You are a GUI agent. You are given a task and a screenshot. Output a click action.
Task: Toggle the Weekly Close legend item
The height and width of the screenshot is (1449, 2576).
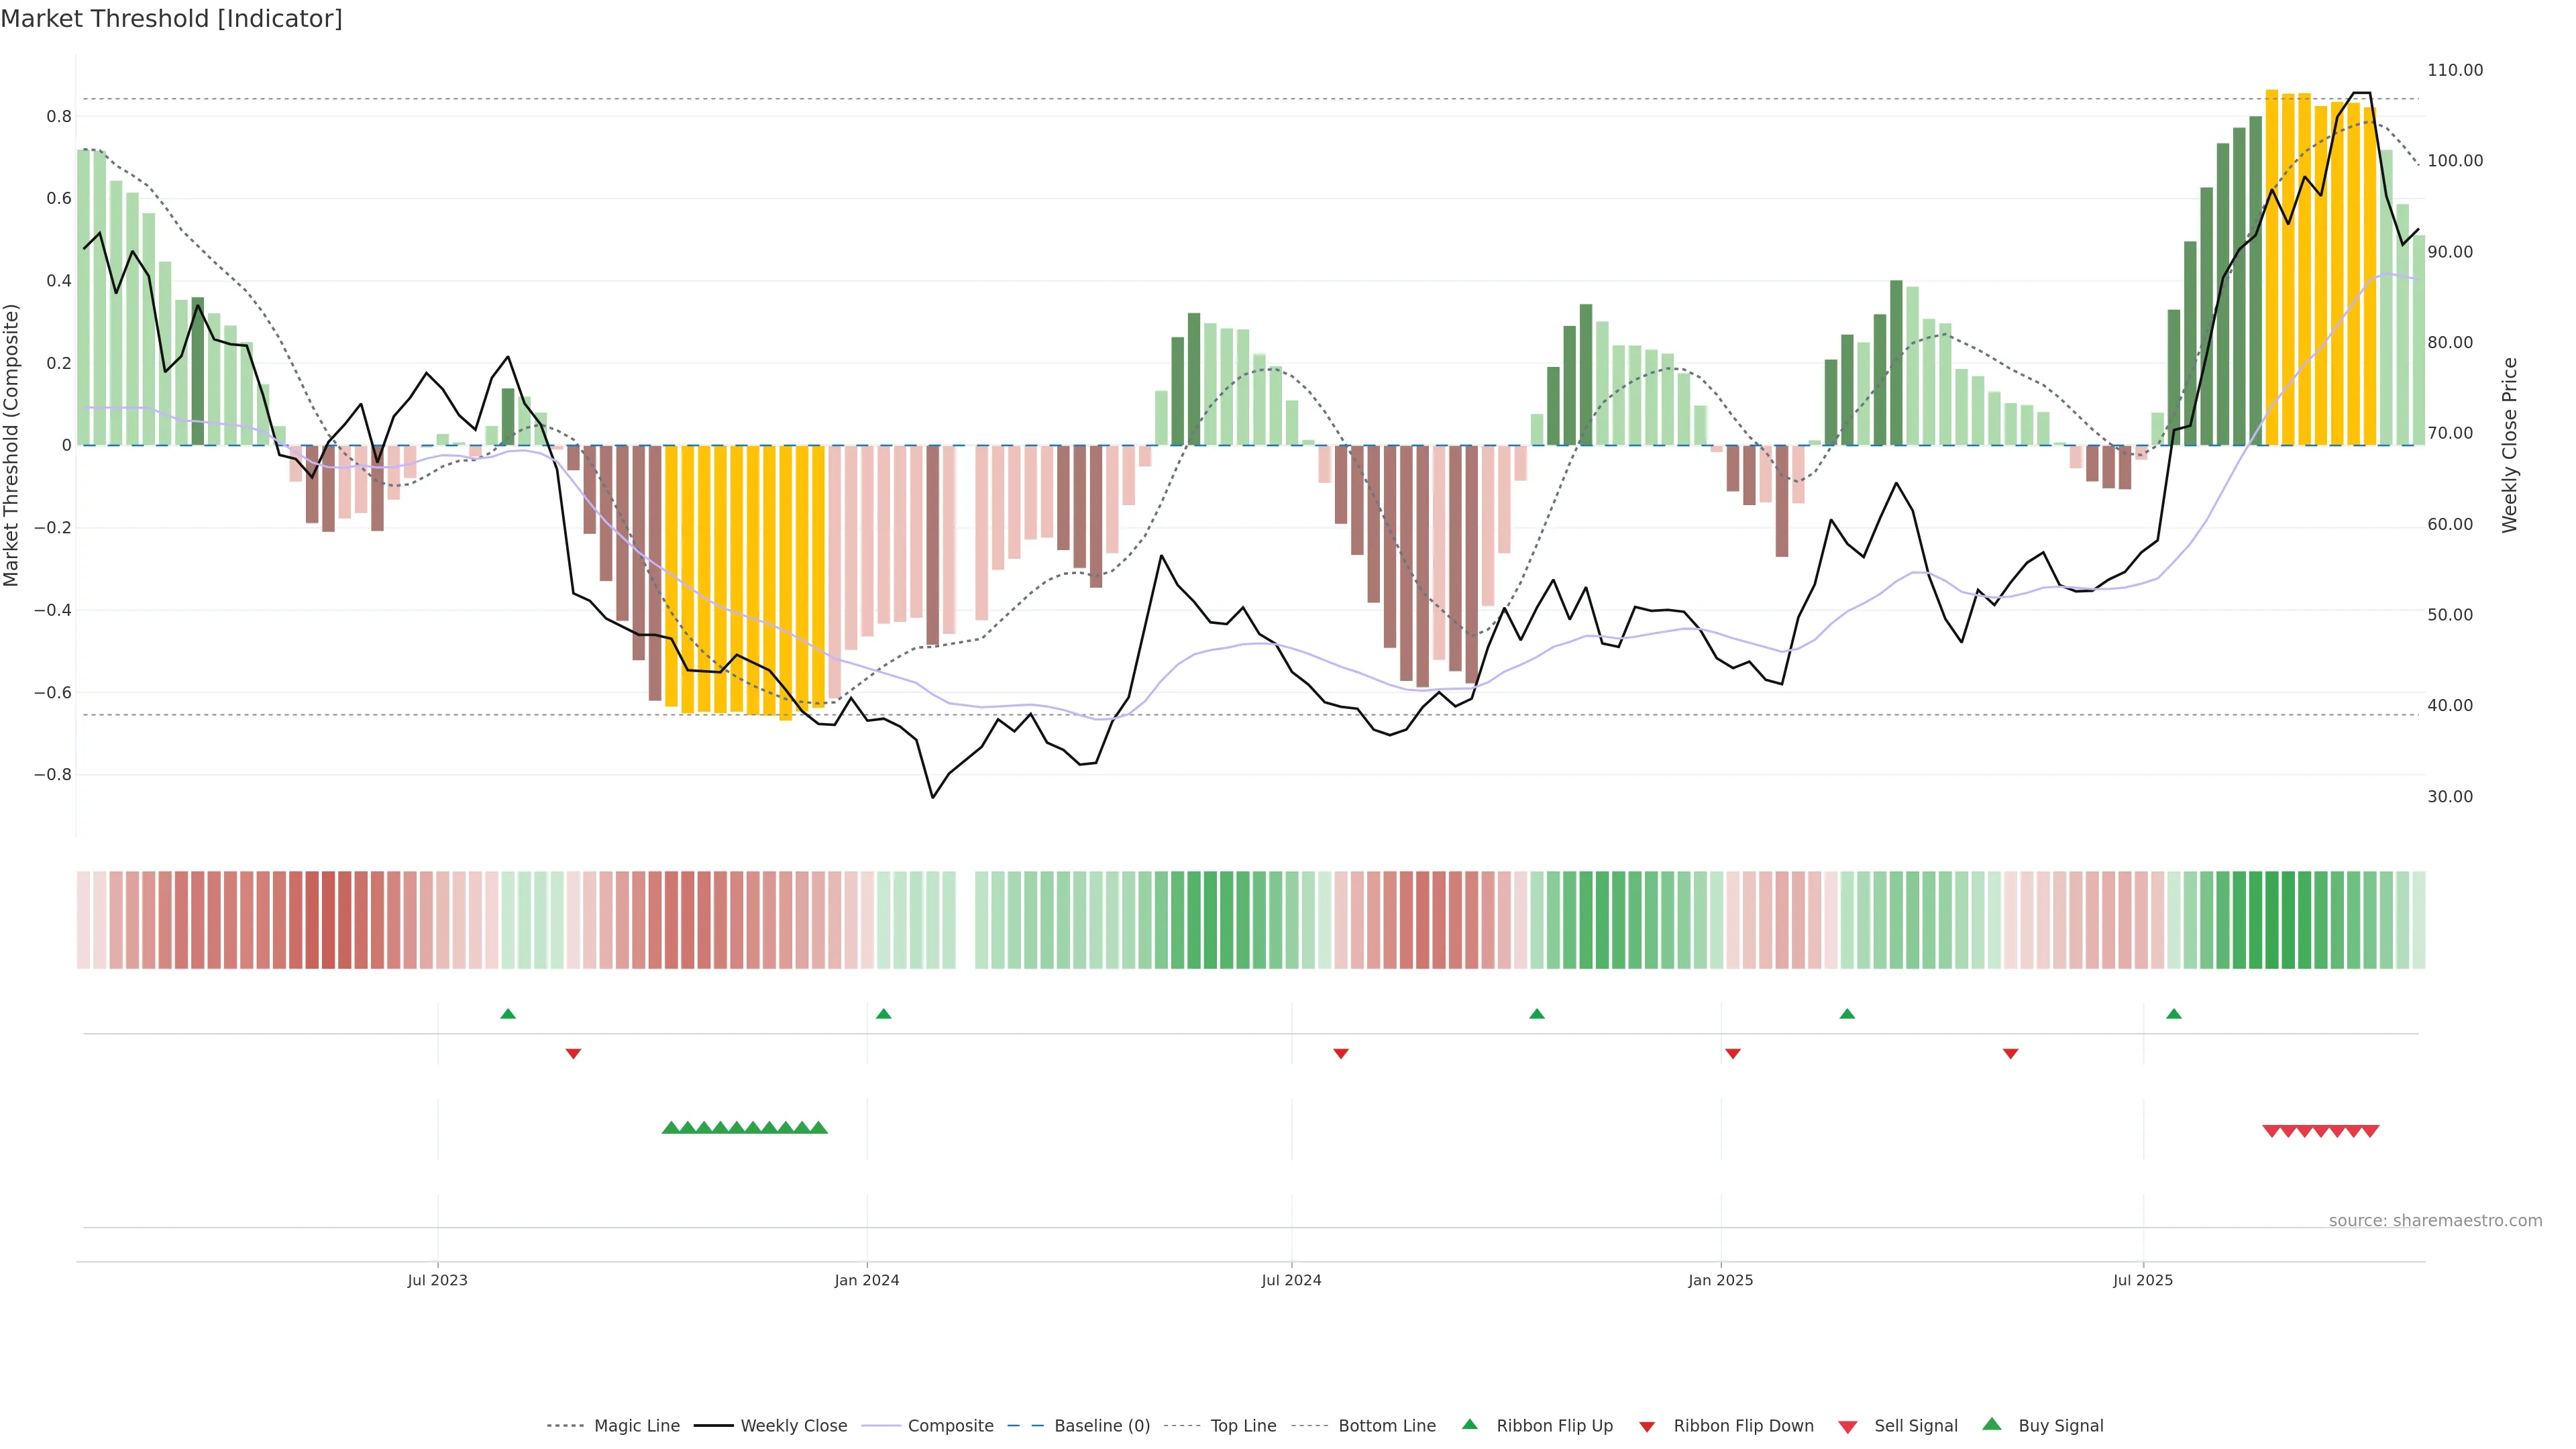coord(793,1425)
